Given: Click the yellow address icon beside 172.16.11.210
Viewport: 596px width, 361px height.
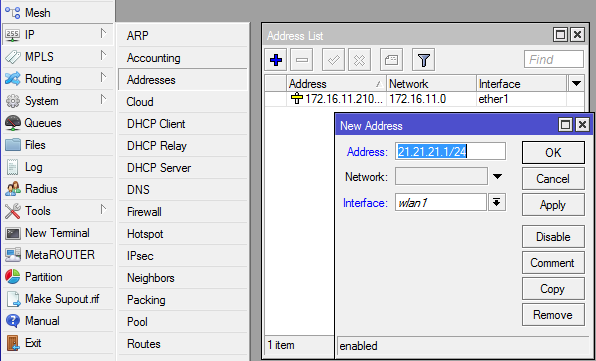Looking at the screenshot, I should (x=296, y=98).
